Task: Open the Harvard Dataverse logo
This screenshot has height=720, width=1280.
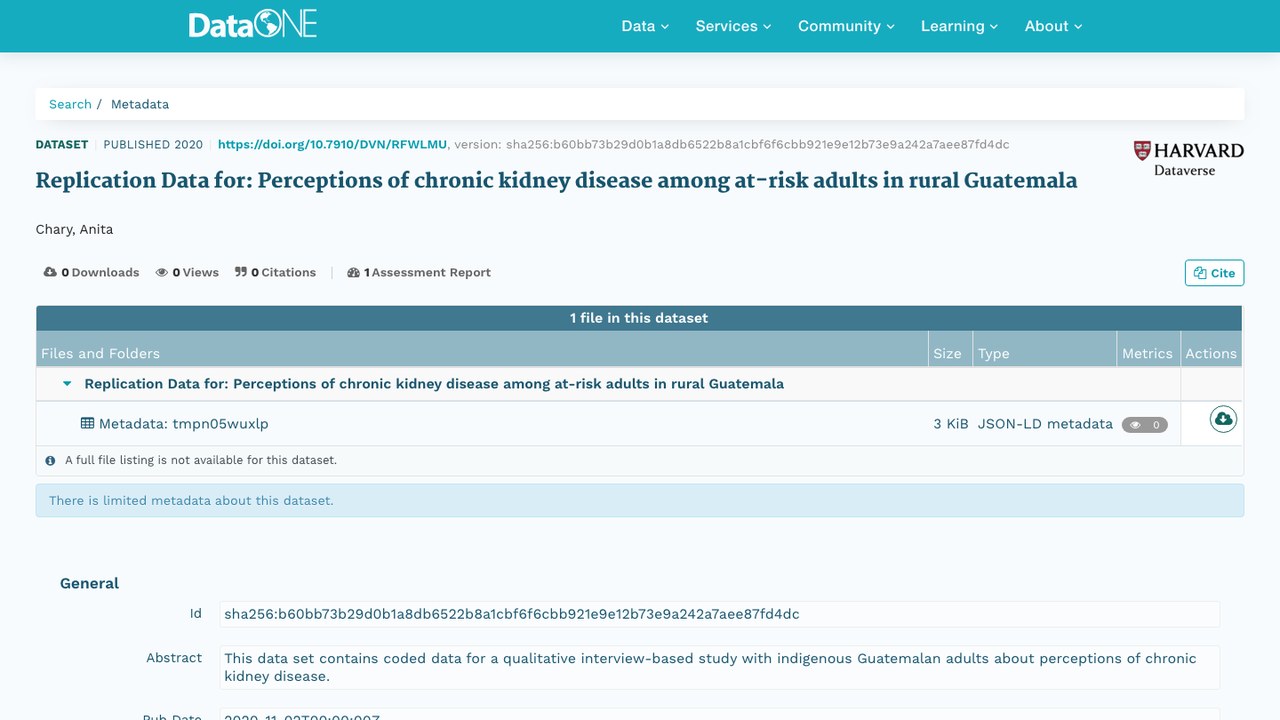Action: pos(1188,158)
